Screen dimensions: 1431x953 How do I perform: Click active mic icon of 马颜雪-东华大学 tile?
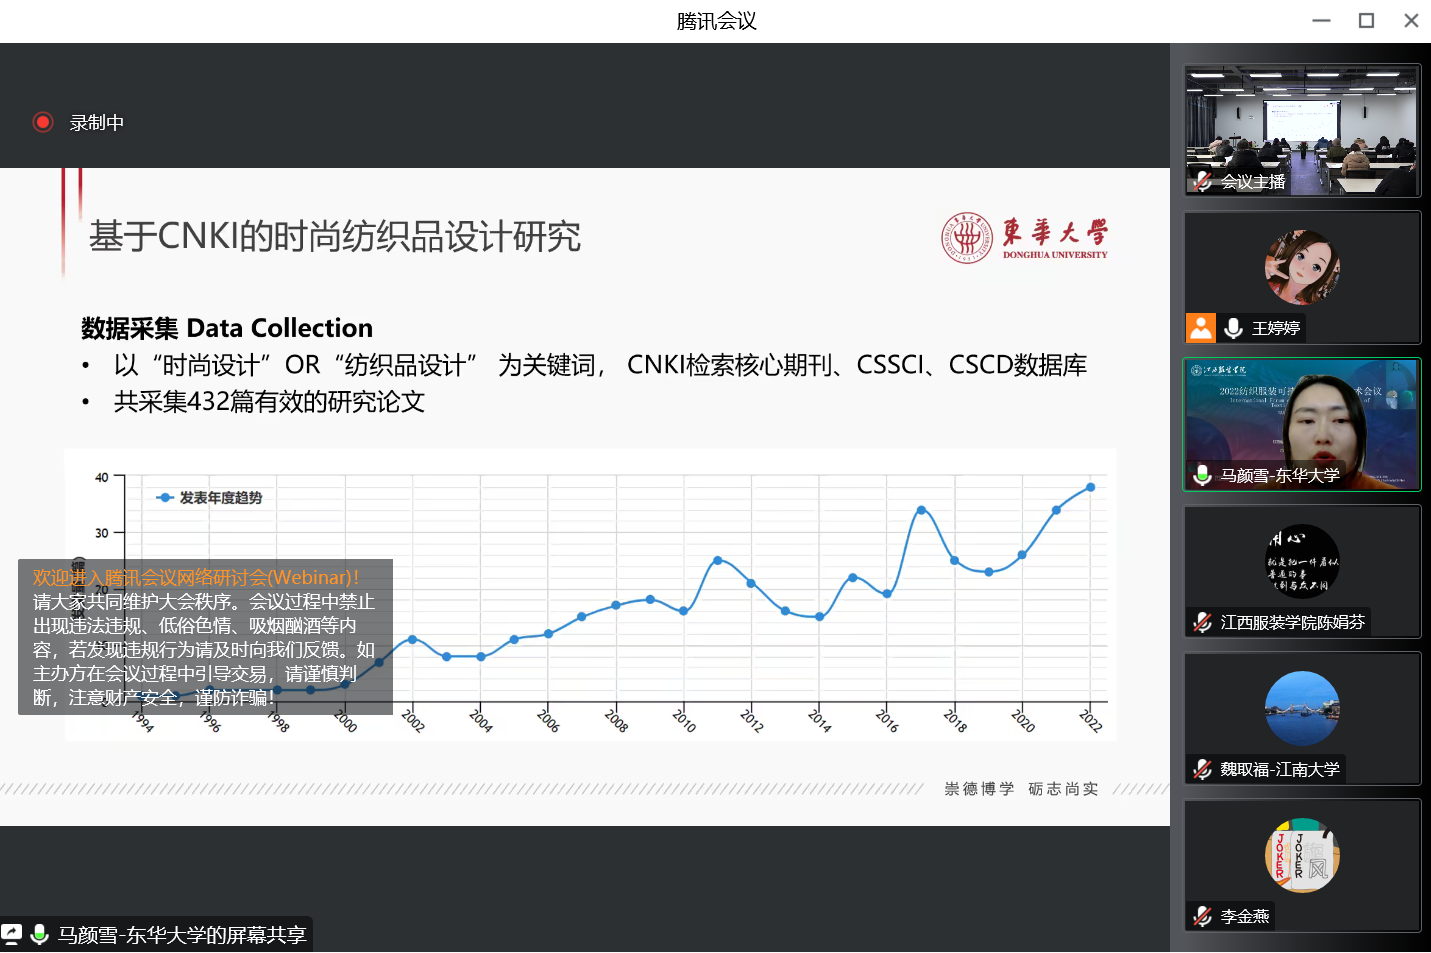tap(1203, 475)
